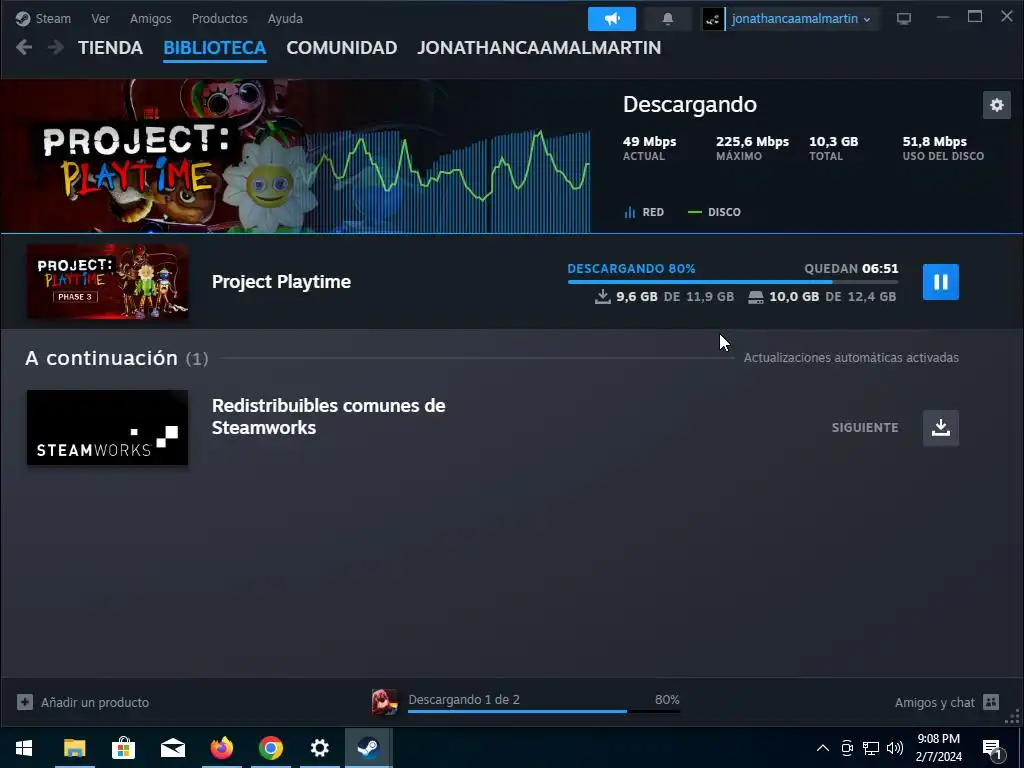Click the plus icon beside Añadir un producto

tap(25, 702)
